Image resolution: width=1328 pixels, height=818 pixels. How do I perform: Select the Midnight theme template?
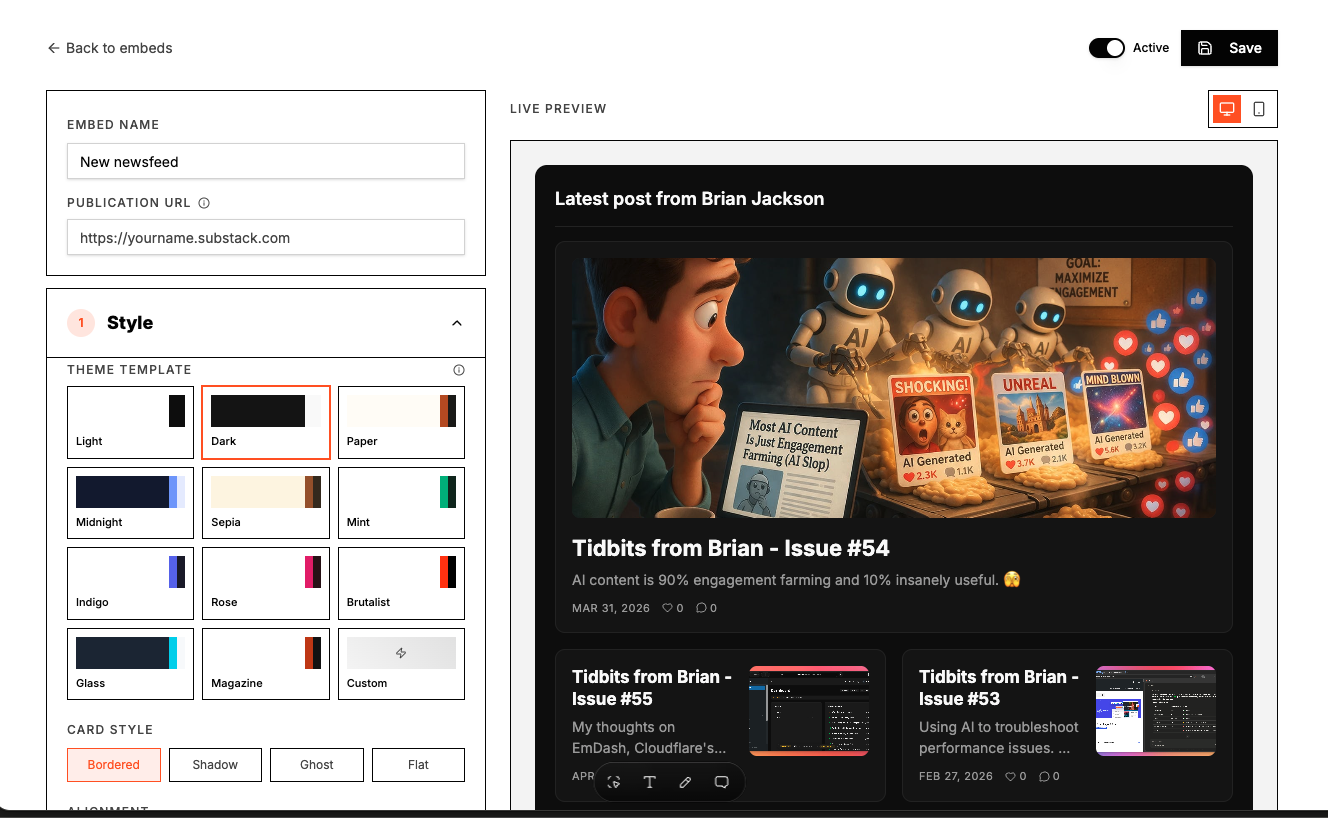pos(130,503)
